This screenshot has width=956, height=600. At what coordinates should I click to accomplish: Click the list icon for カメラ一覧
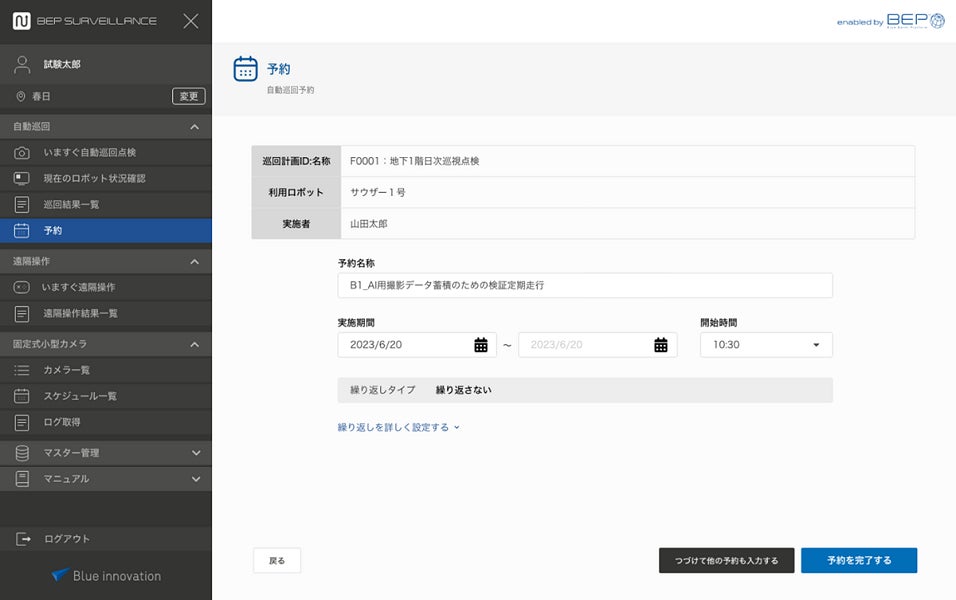coord(22,370)
